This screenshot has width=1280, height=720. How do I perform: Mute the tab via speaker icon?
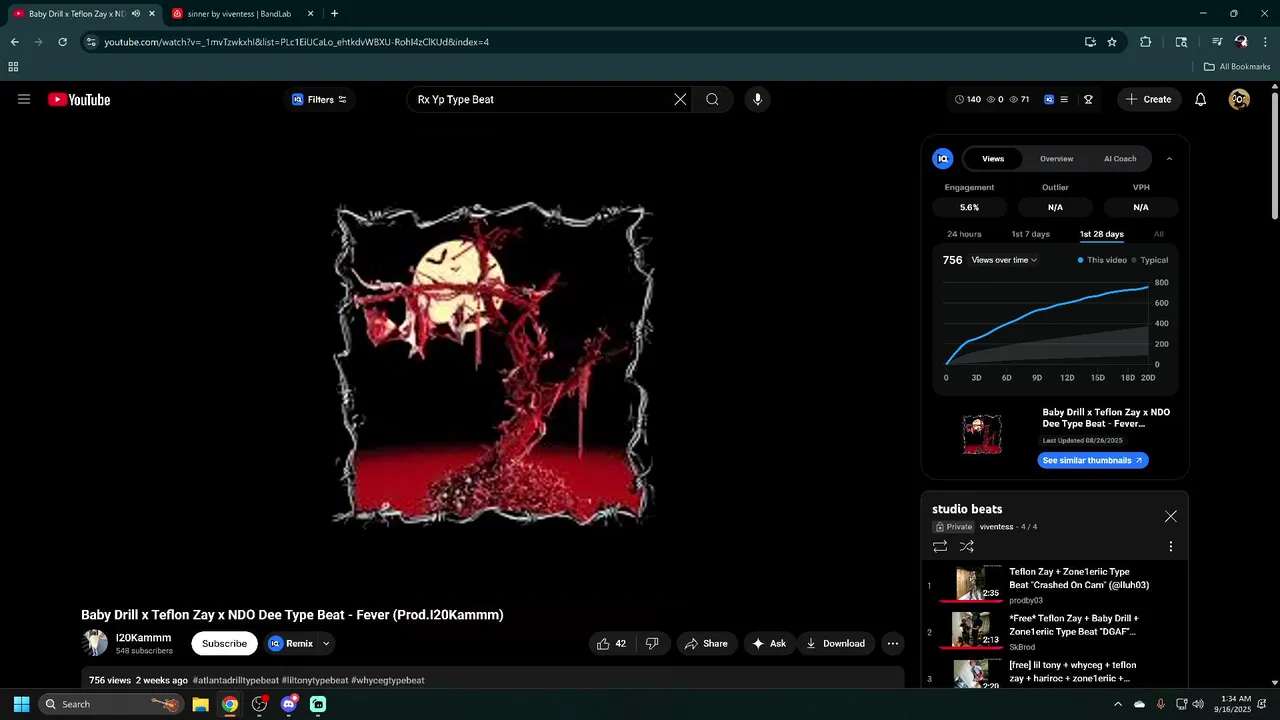(x=136, y=14)
